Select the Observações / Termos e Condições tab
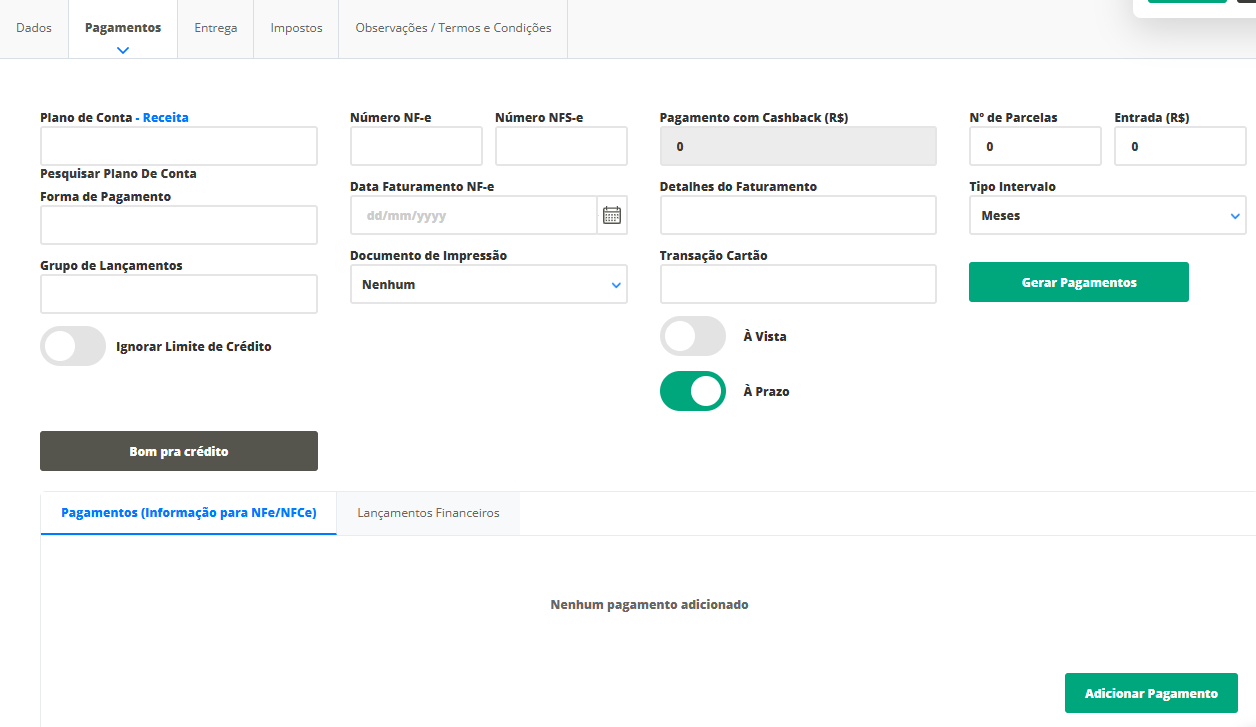 pyautogui.click(x=453, y=28)
